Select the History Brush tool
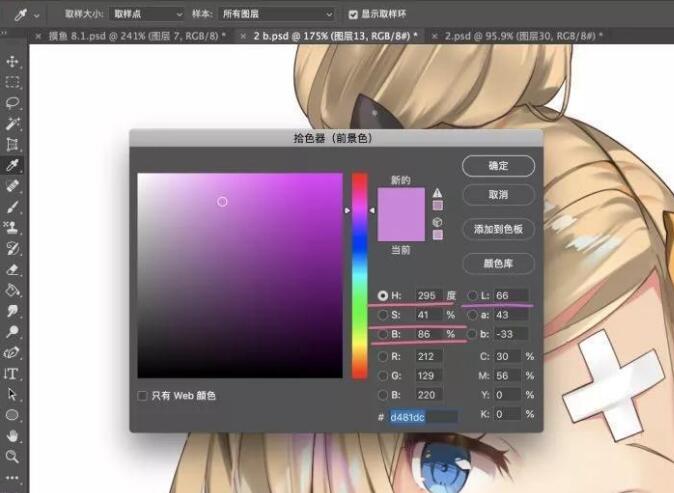This screenshot has width=674, height=493. (x=12, y=248)
